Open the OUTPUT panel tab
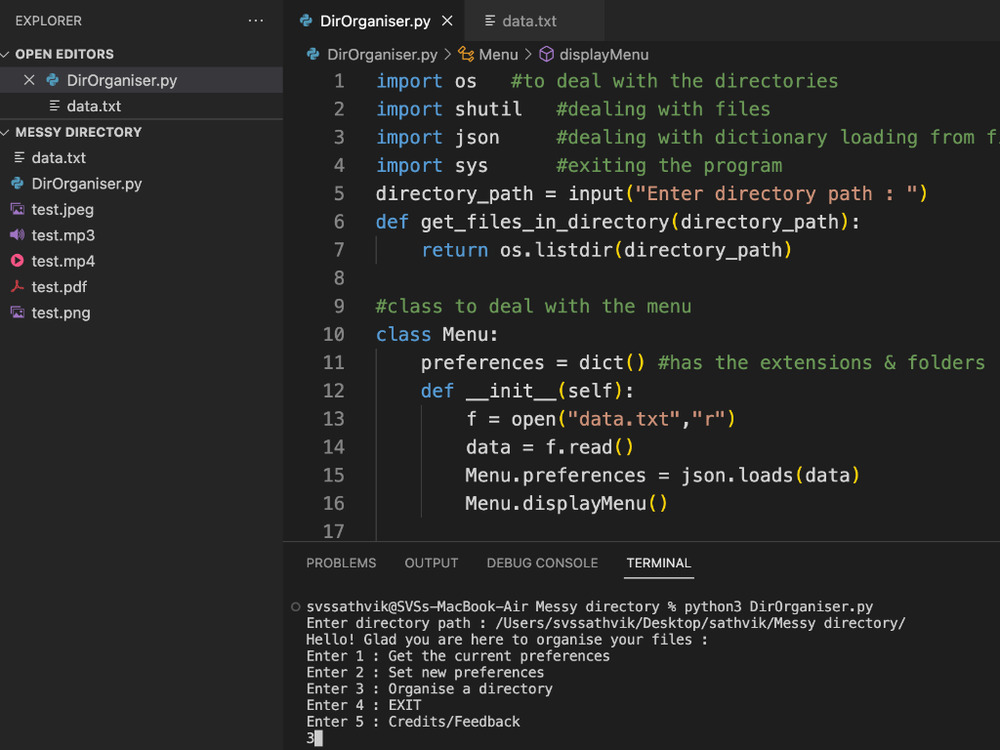1000x750 pixels. [431, 563]
